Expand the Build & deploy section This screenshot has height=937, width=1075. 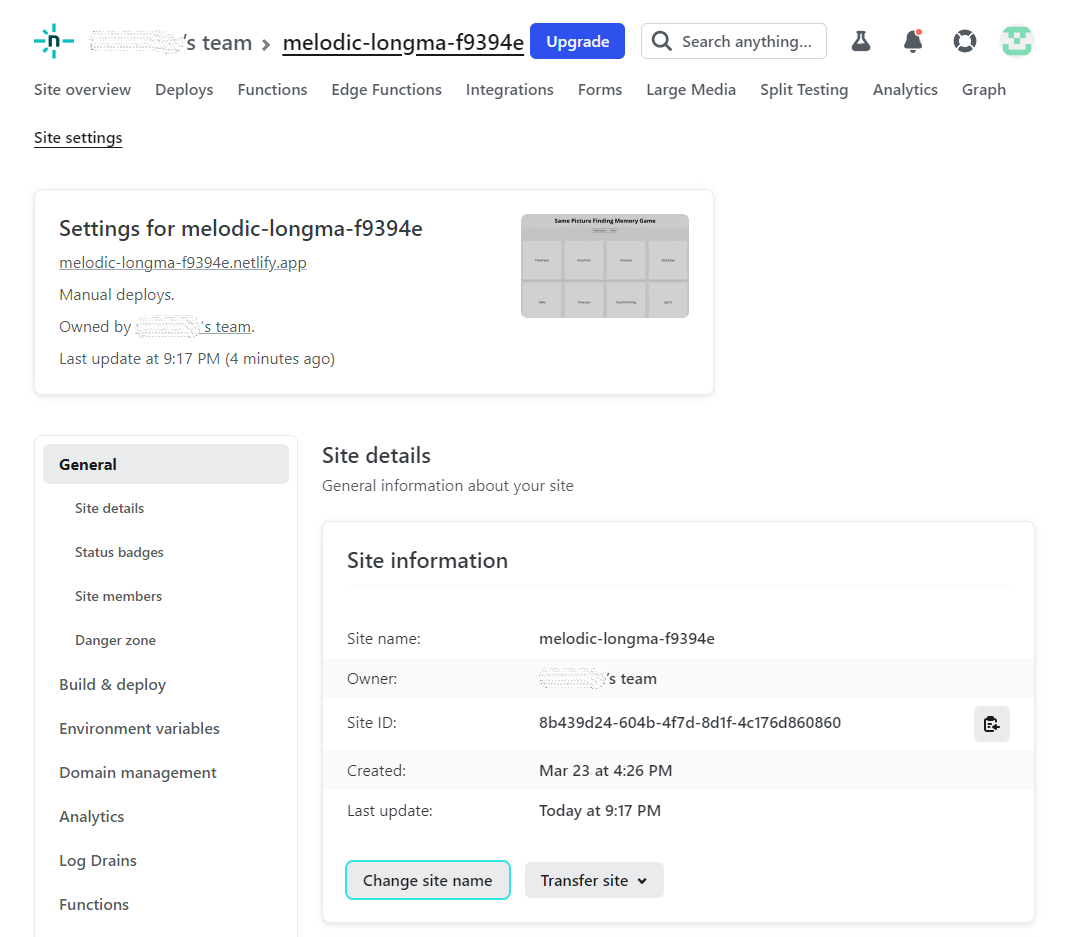(112, 684)
